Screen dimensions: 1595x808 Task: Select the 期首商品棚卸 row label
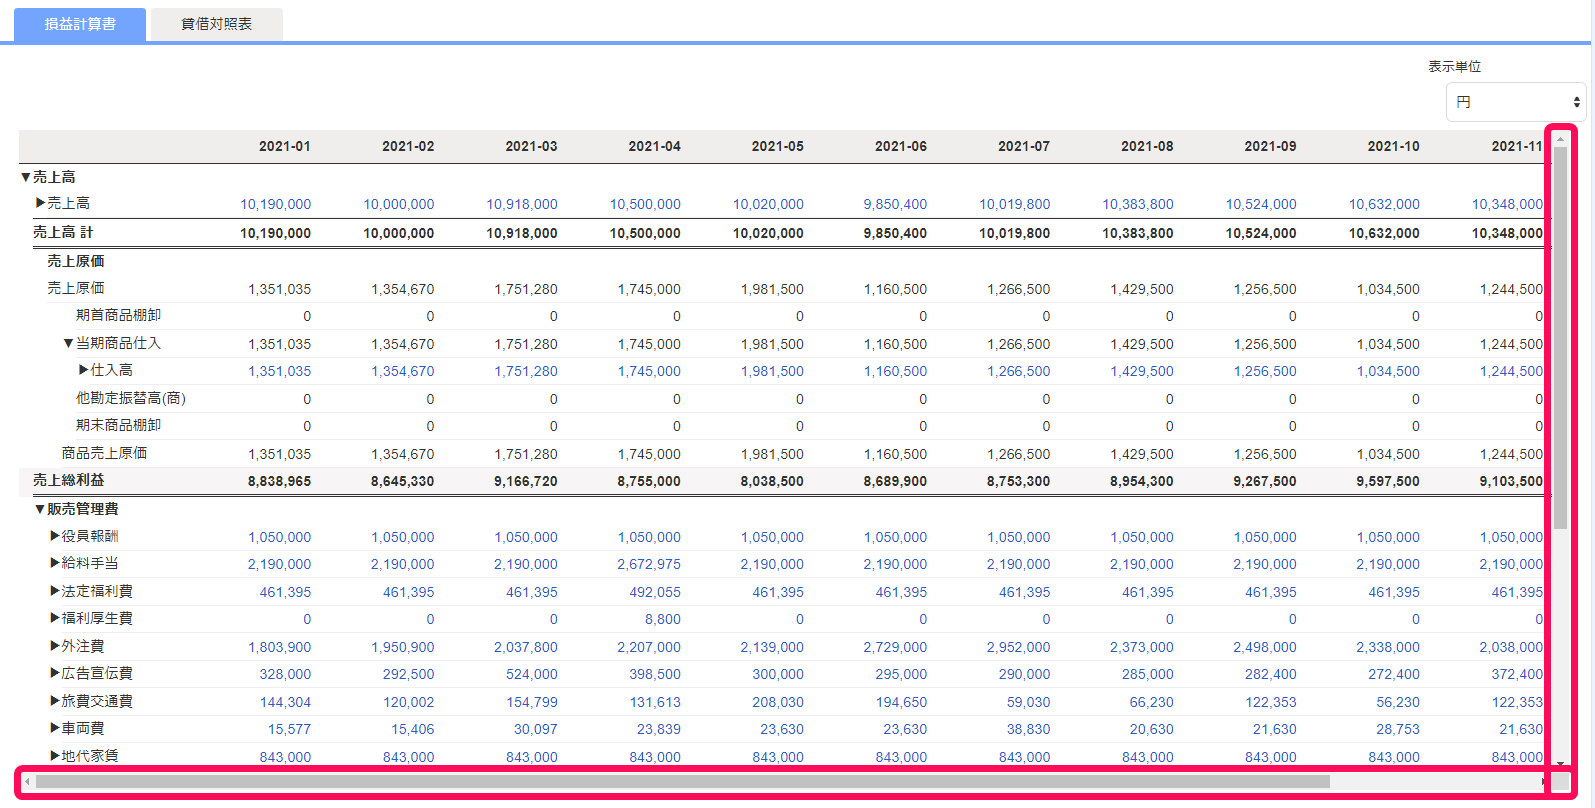pyautogui.click(x=118, y=315)
